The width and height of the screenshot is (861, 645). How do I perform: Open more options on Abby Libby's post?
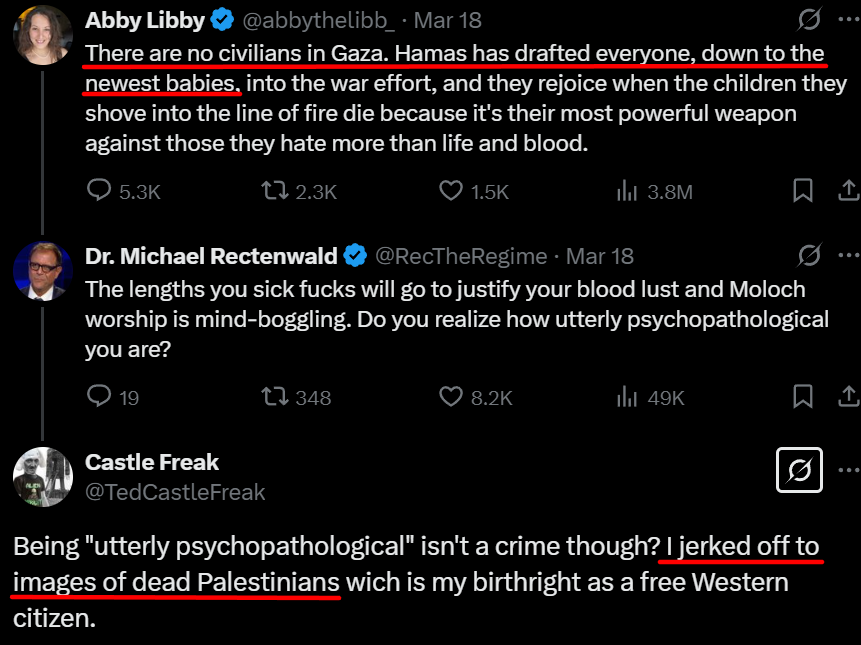(x=848, y=20)
